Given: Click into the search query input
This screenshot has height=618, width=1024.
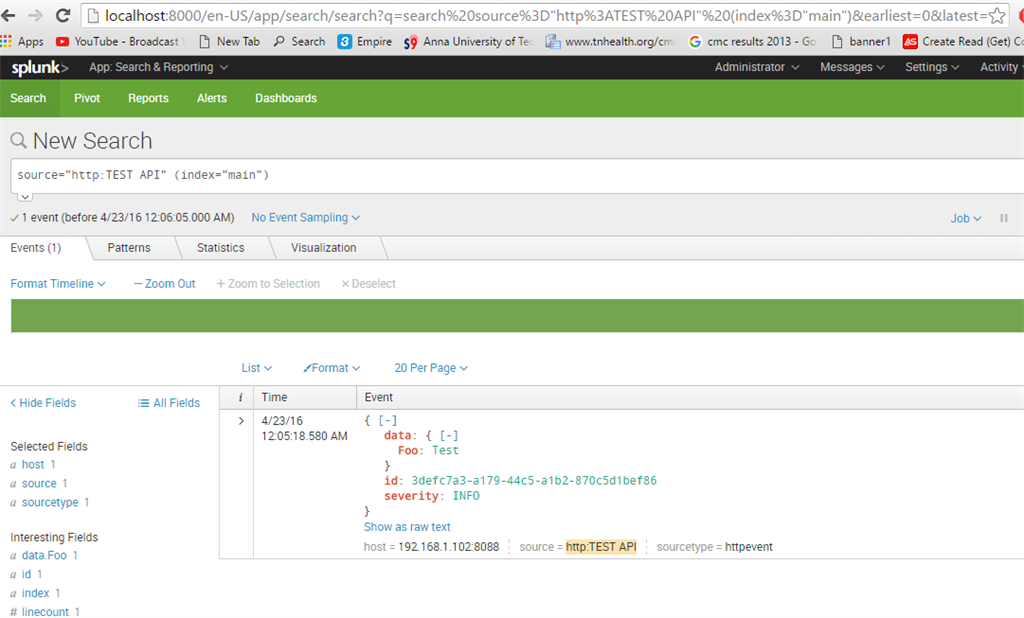Looking at the screenshot, I should coord(517,175).
